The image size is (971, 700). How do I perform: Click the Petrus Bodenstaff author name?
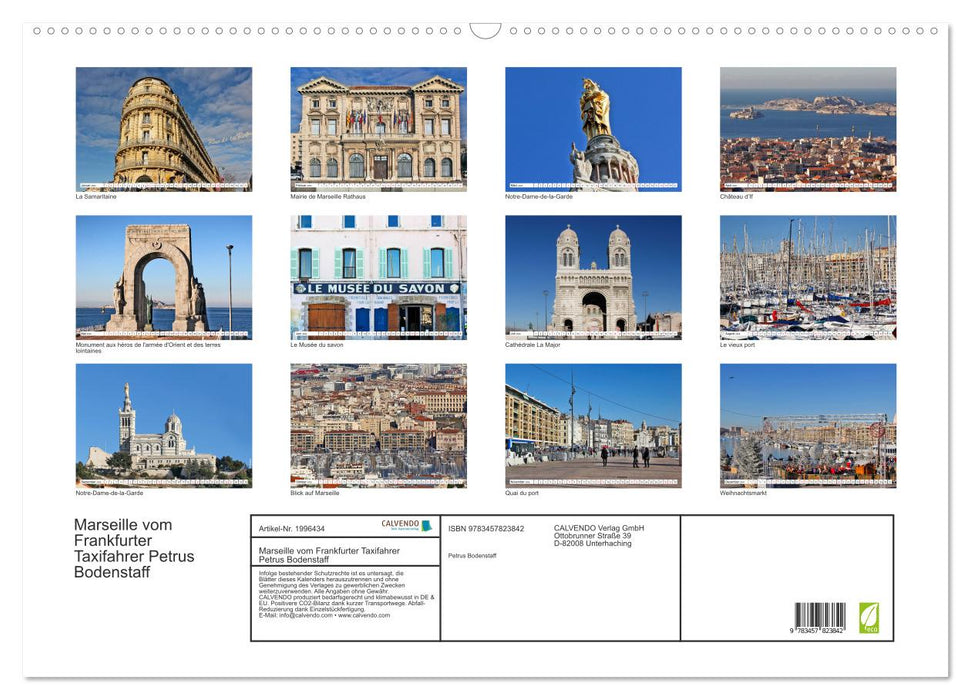coord(473,556)
